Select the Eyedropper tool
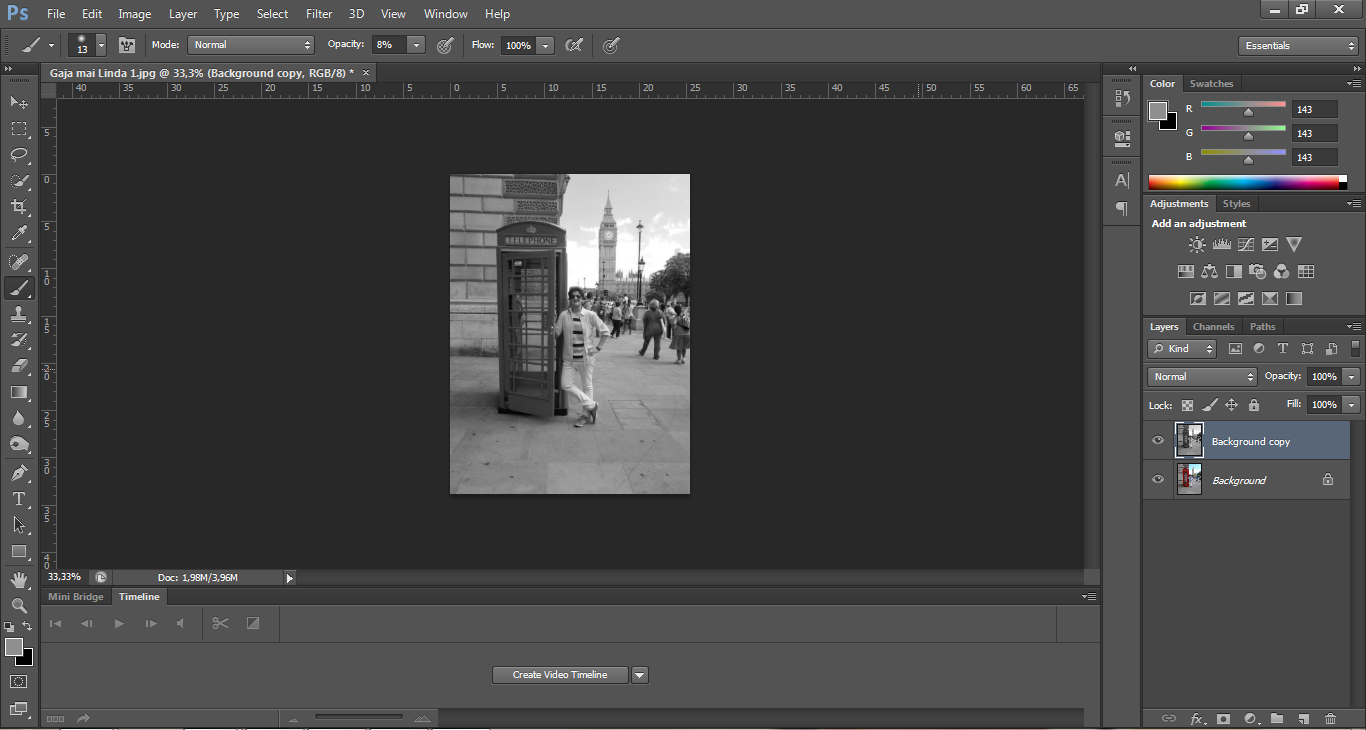Image resolution: width=1366 pixels, height=730 pixels. click(x=19, y=234)
